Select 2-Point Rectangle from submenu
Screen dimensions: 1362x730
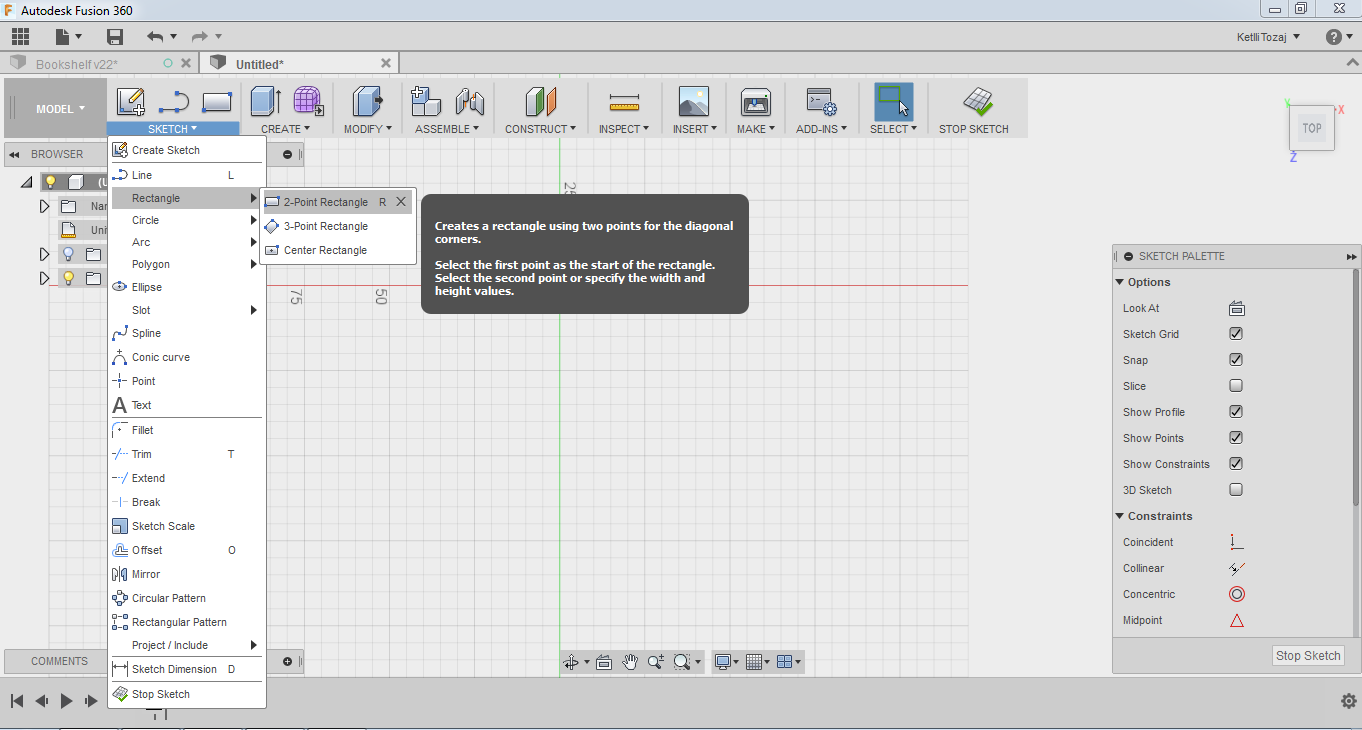(337, 202)
